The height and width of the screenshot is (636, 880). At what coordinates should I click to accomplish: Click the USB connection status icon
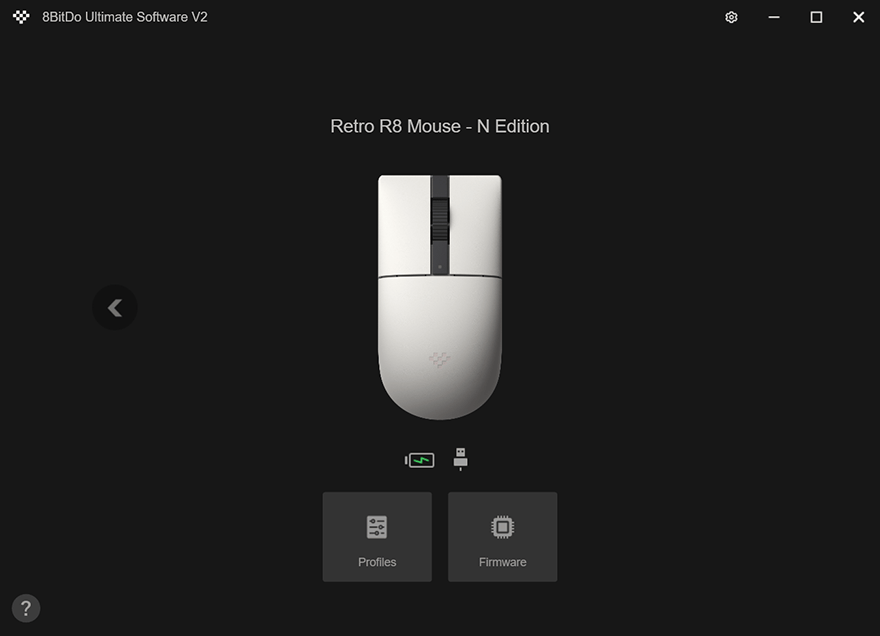[460, 459]
